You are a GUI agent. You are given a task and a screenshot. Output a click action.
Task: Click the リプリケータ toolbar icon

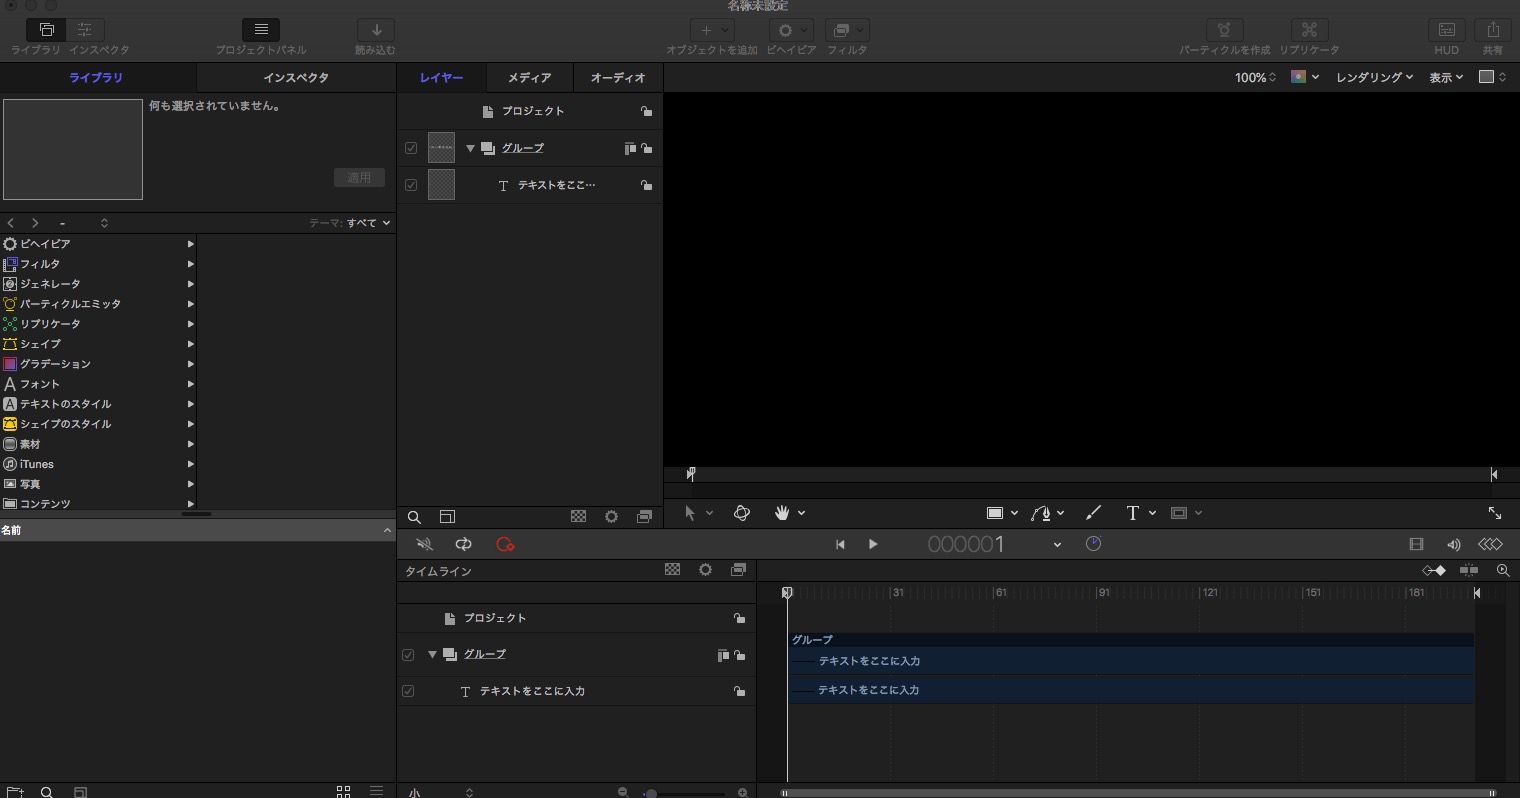click(x=1309, y=29)
